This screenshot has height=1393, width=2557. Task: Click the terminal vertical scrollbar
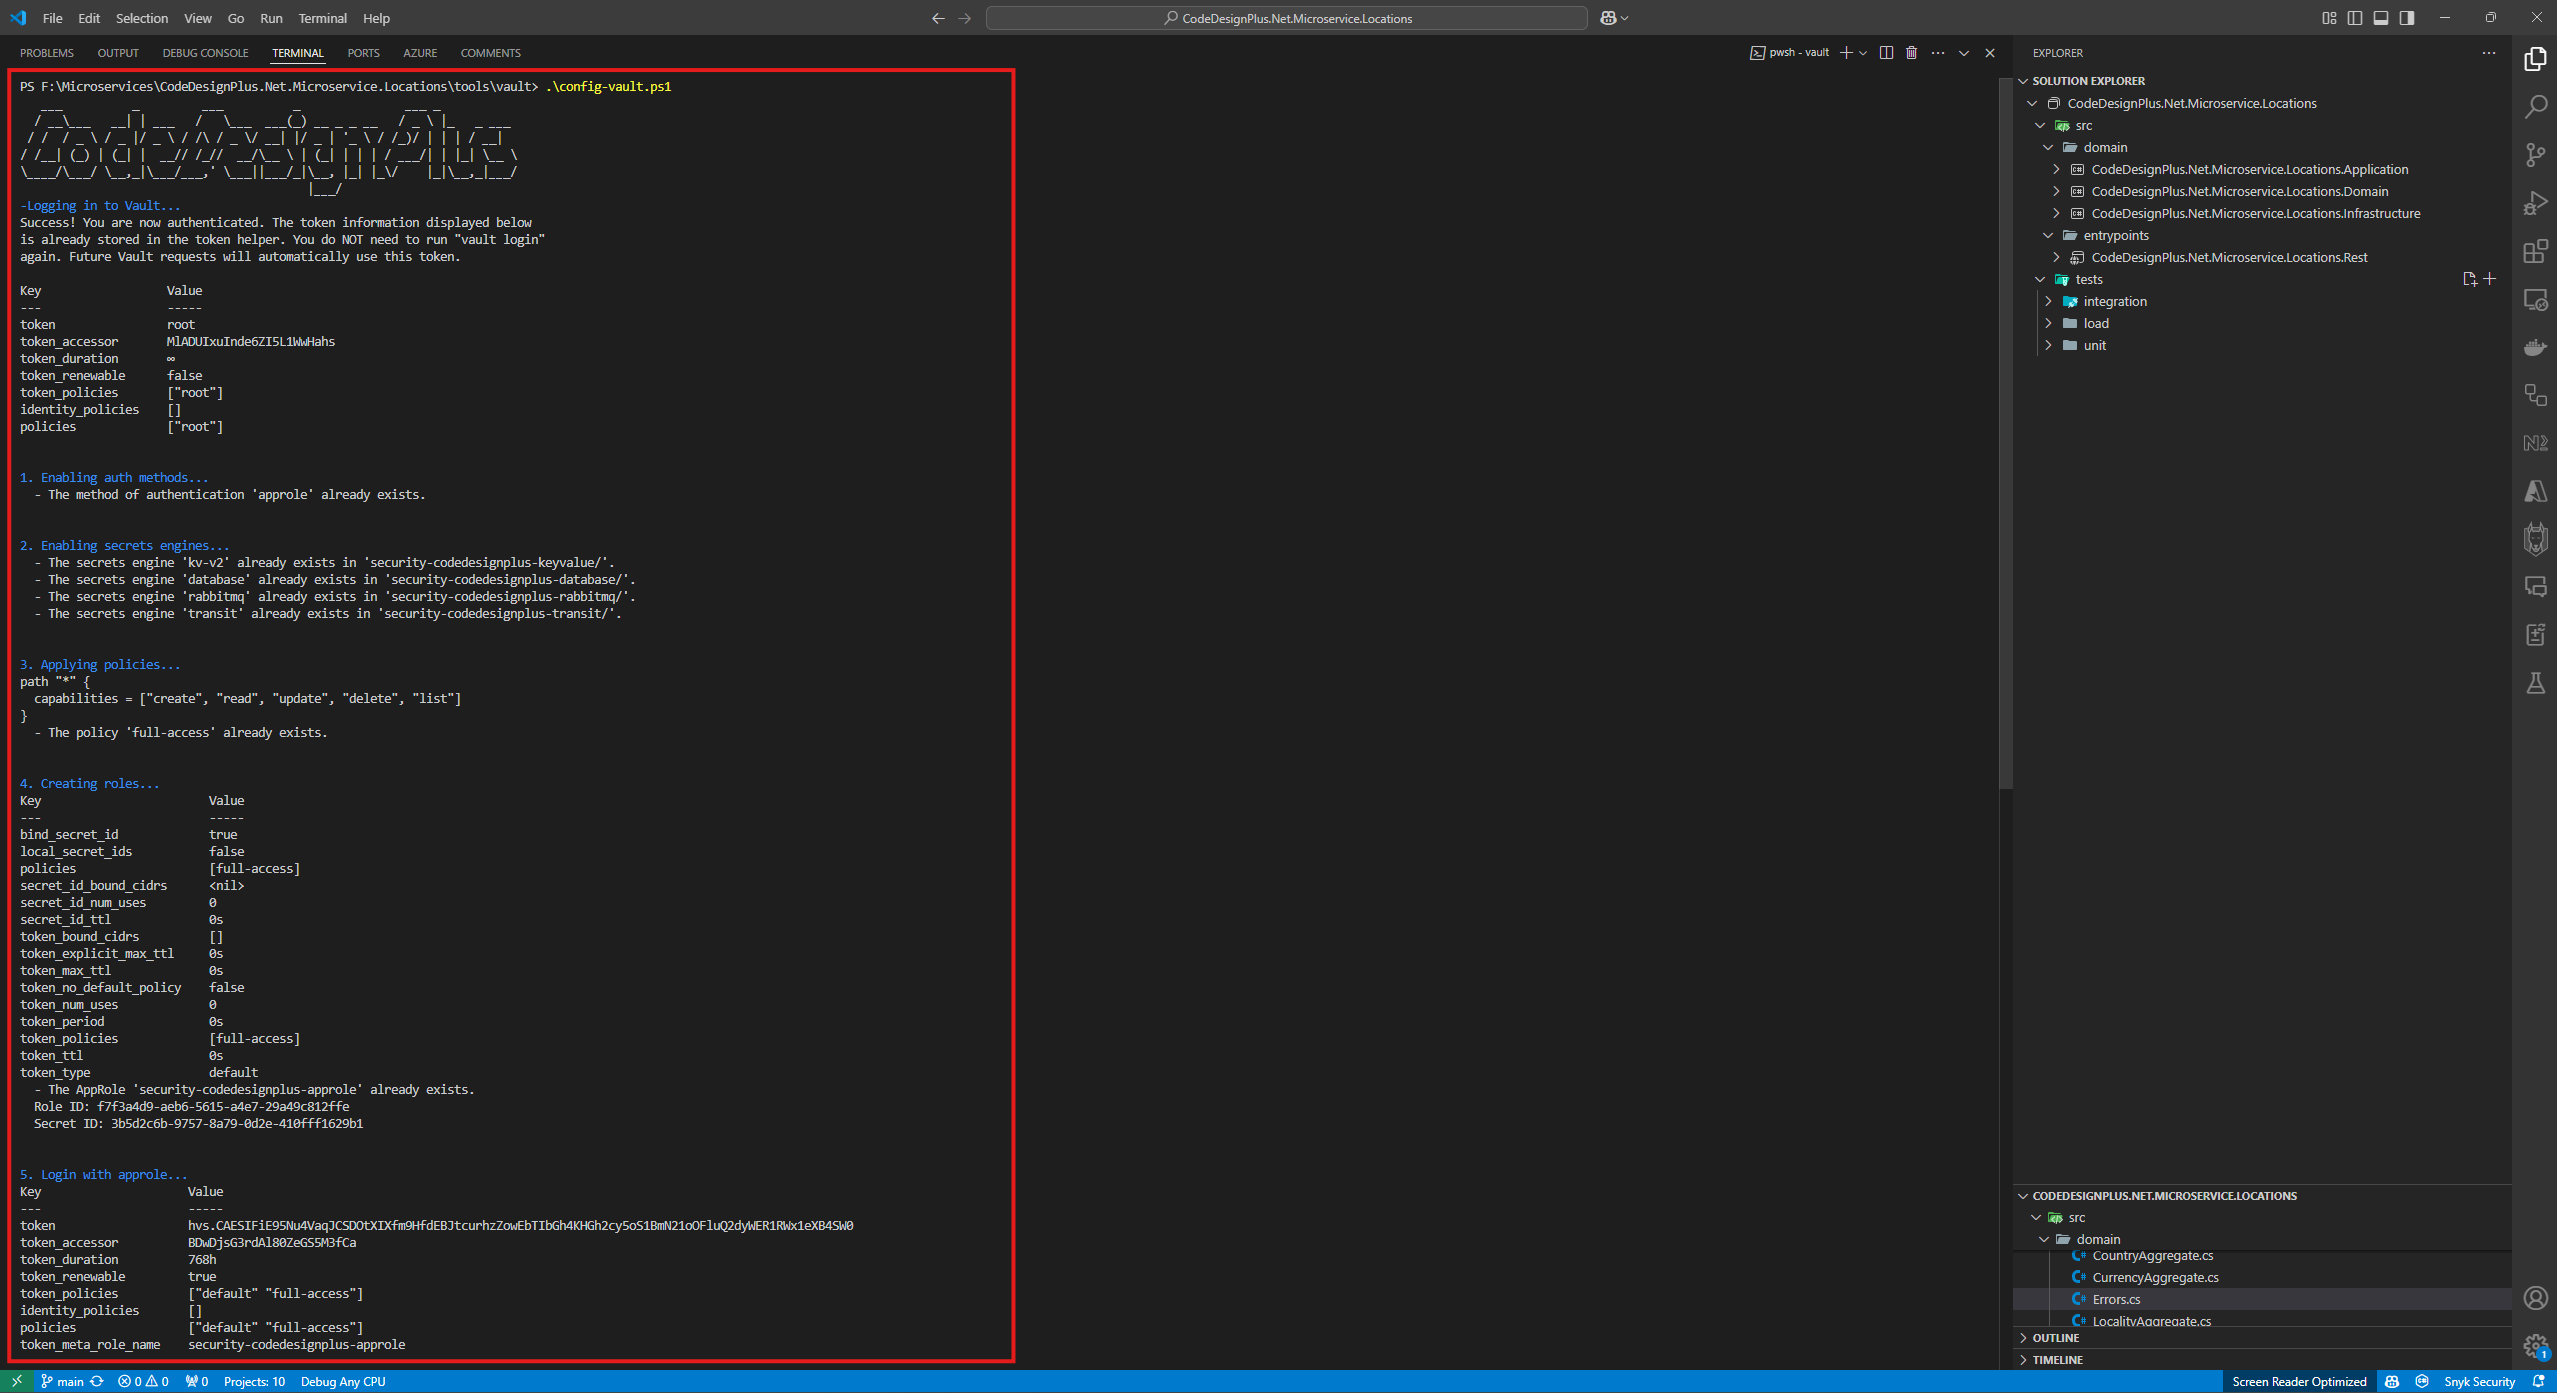(x=2005, y=430)
